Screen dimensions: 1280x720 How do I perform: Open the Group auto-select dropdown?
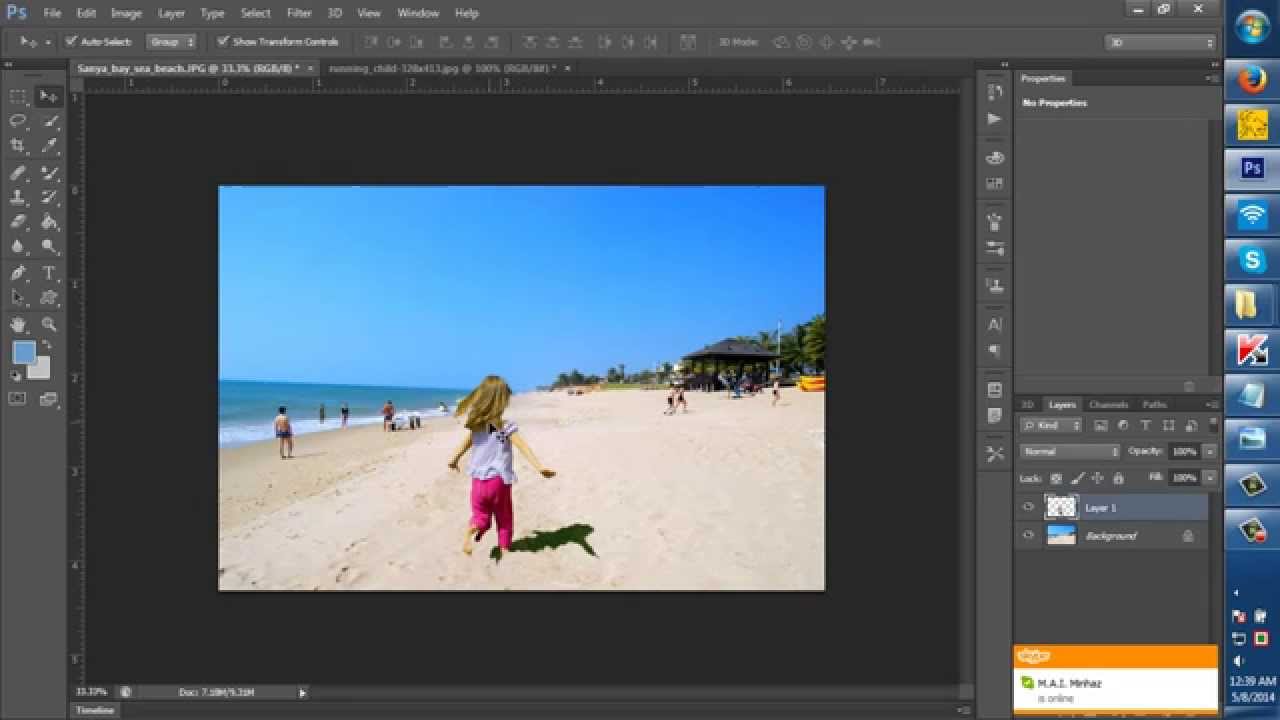(172, 42)
